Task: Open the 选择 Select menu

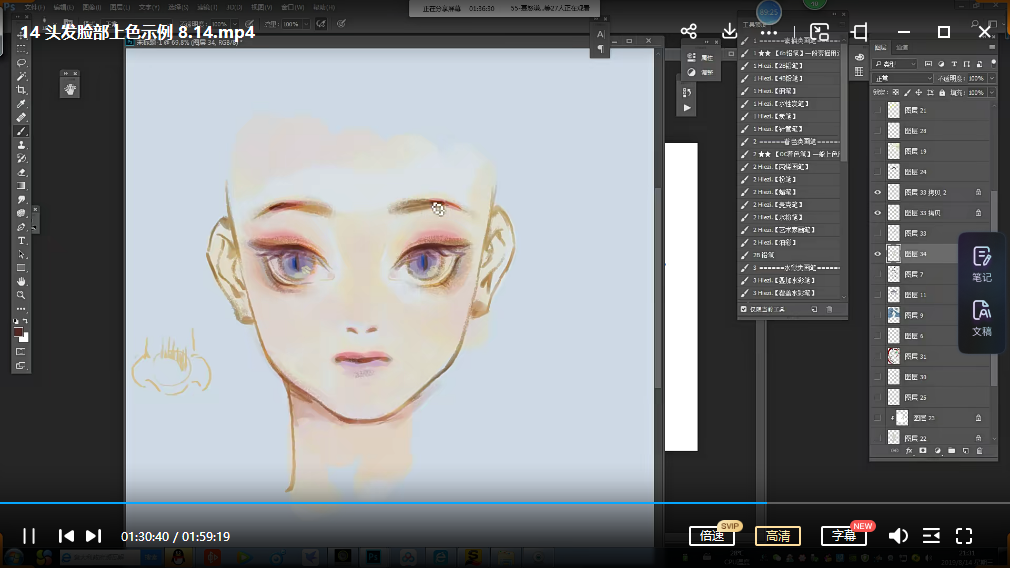Action: [177, 8]
